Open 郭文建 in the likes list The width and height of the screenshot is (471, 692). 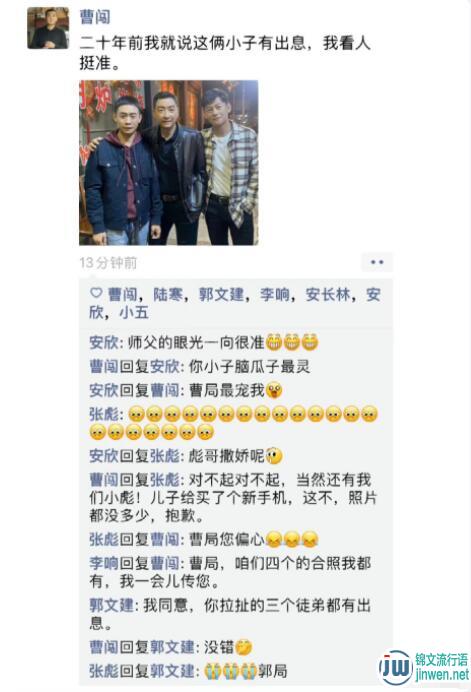pyautogui.click(x=222, y=294)
